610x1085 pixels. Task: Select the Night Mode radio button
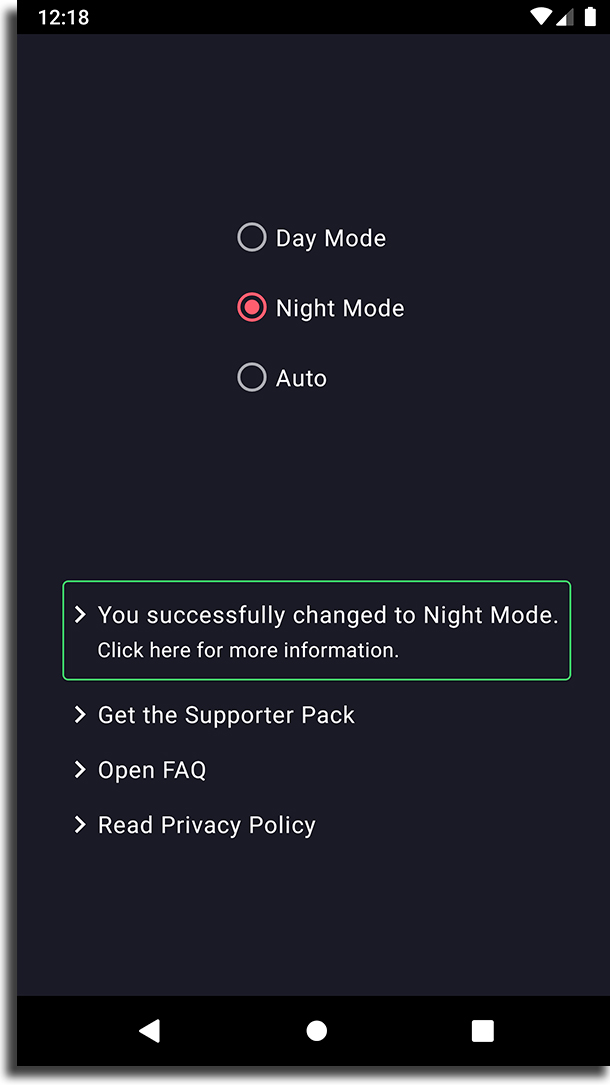coord(252,307)
